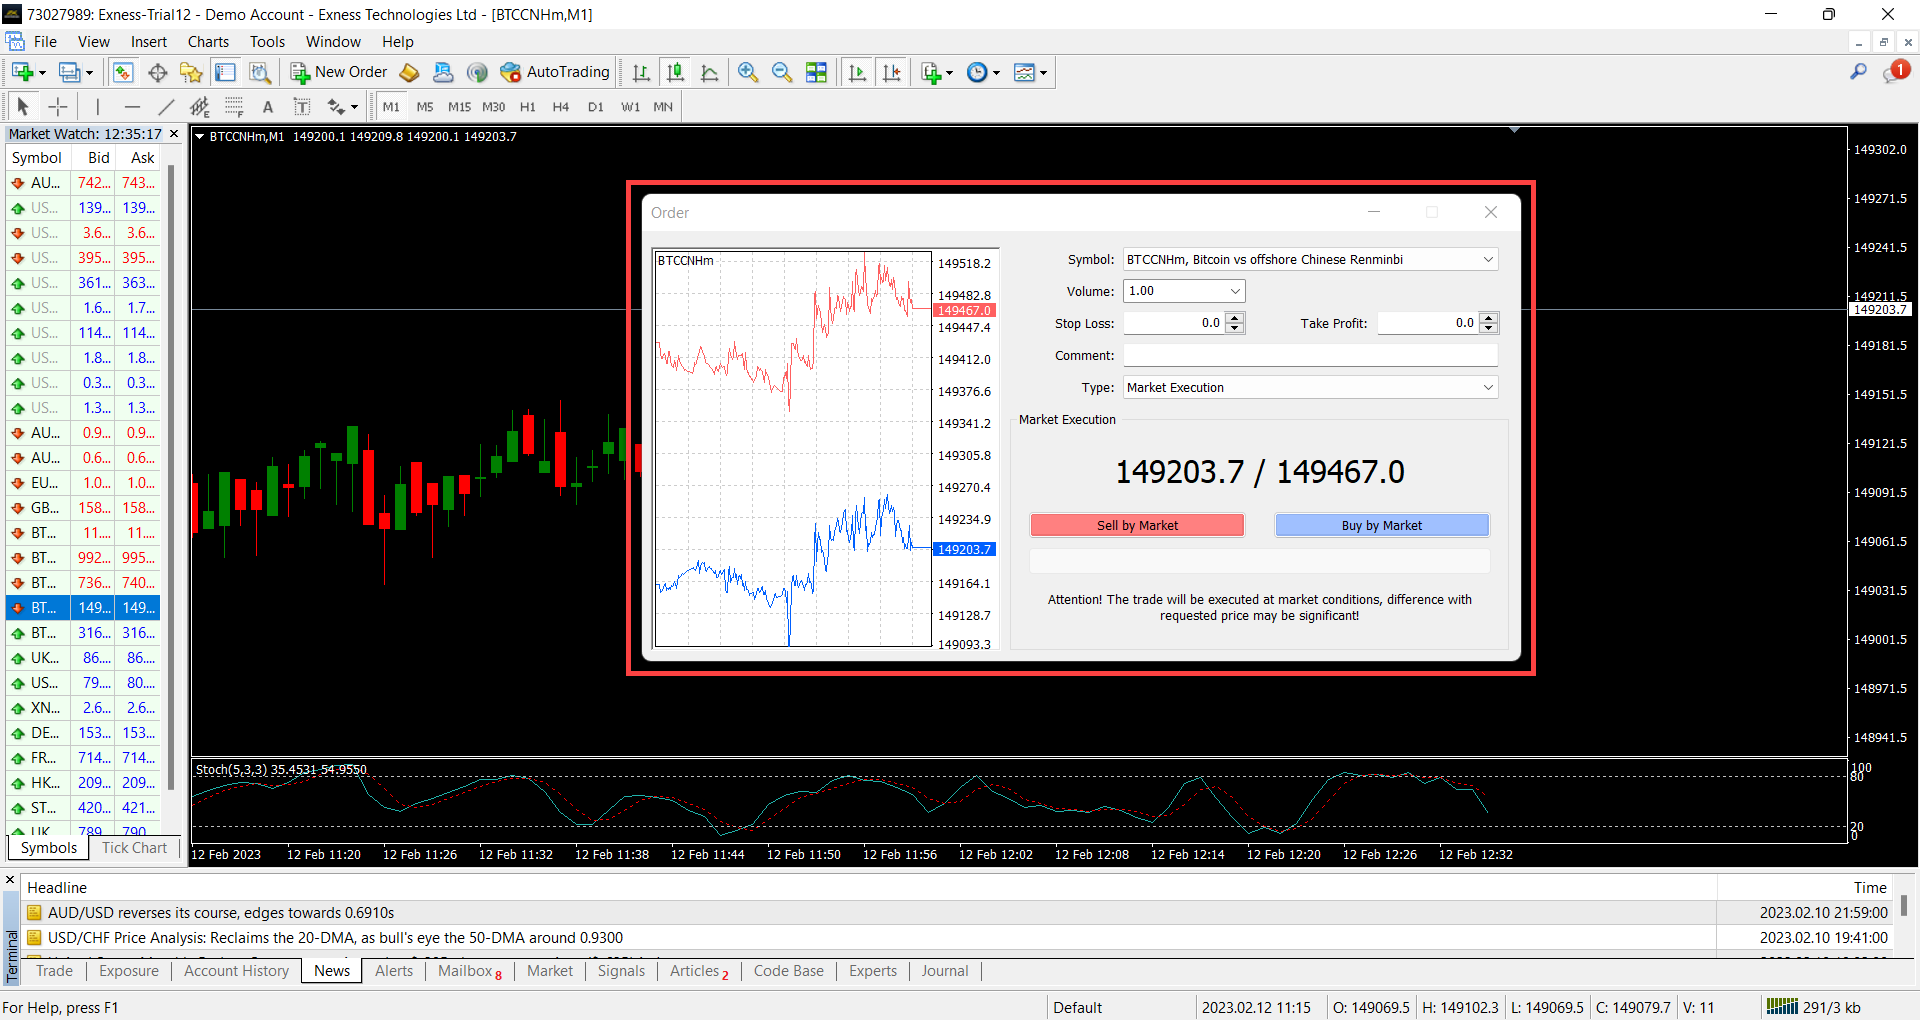Expand the Indicators dropdown arrow
The width and height of the screenshot is (1920, 1020).
pyautogui.click(x=949, y=72)
